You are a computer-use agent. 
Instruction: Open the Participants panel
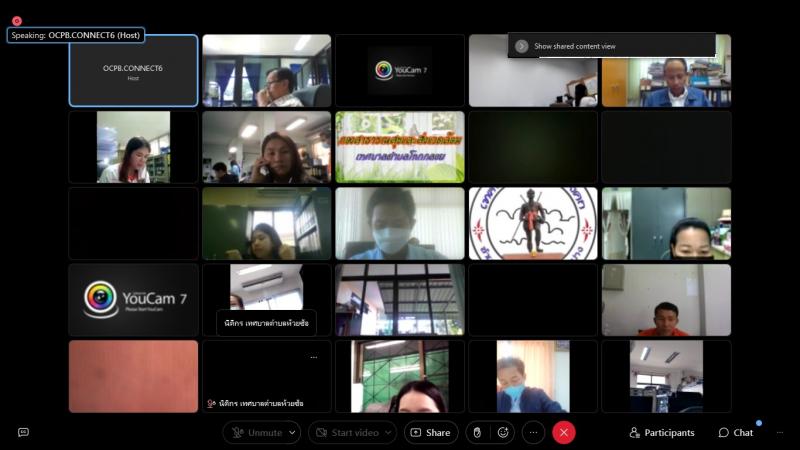(x=661, y=432)
